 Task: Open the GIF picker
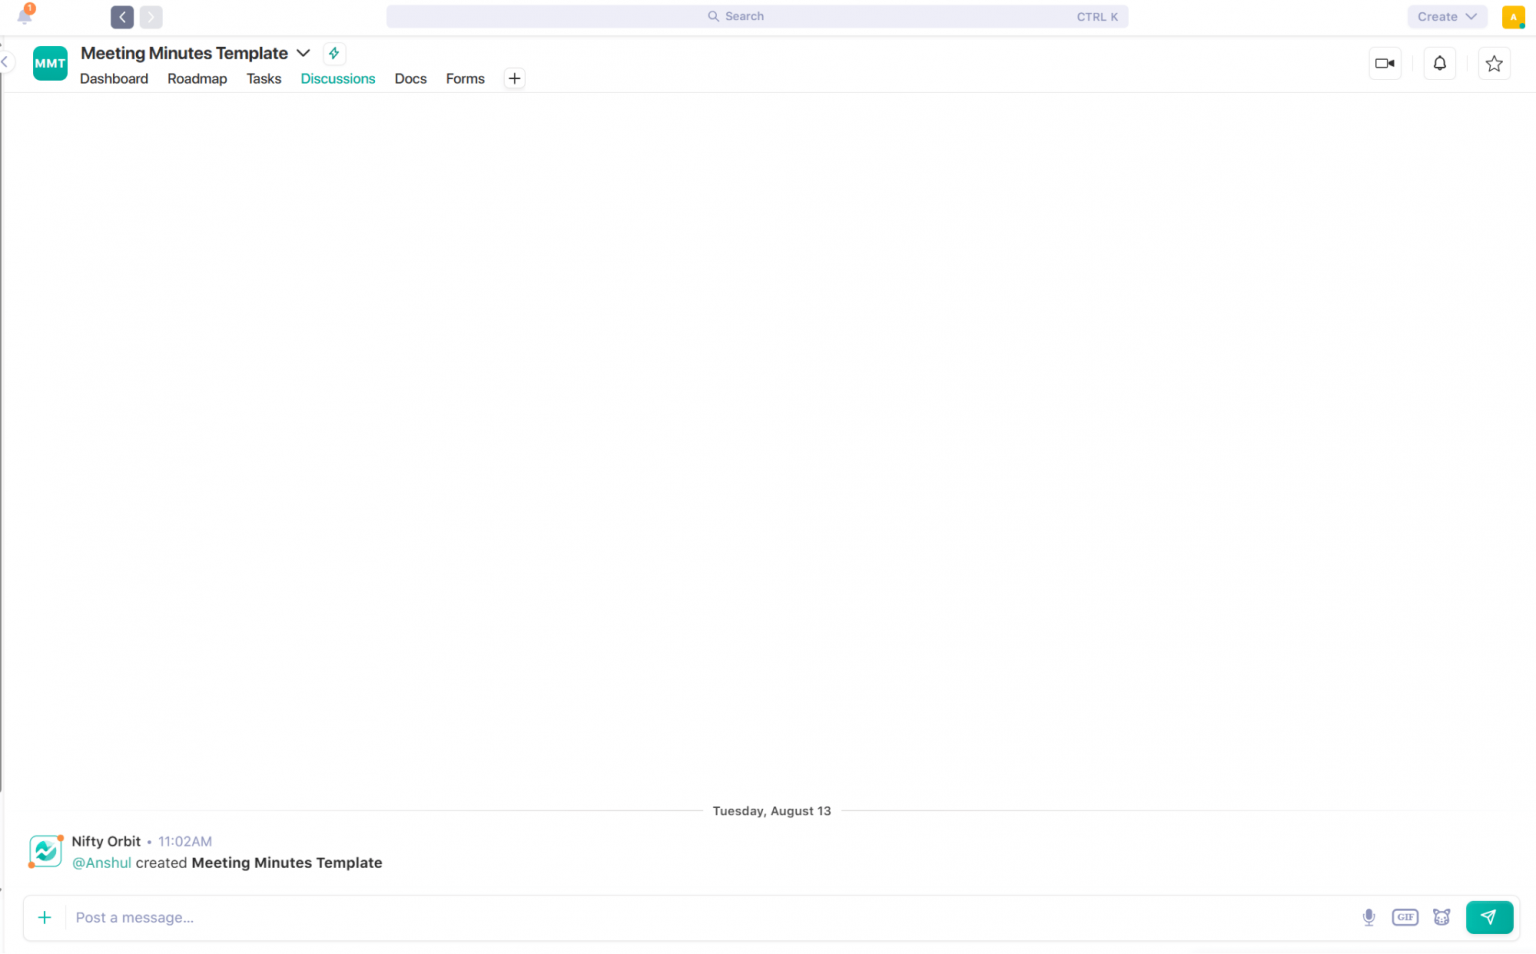tap(1404, 917)
